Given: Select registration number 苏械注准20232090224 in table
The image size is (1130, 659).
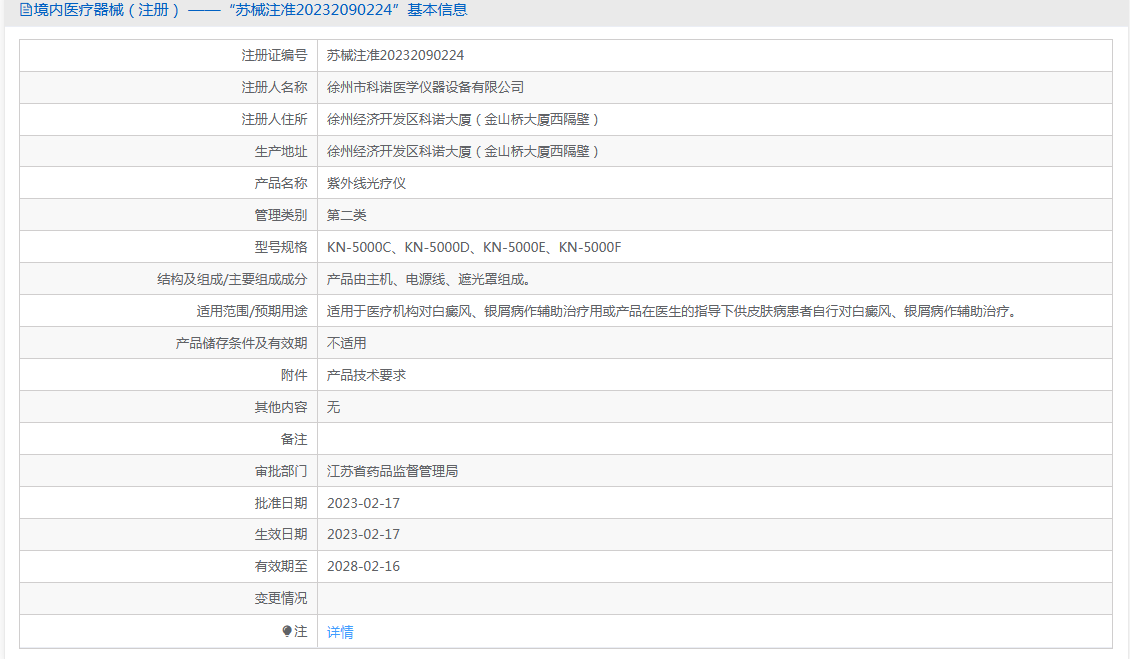Looking at the screenshot, I should (x=395, y=56).
